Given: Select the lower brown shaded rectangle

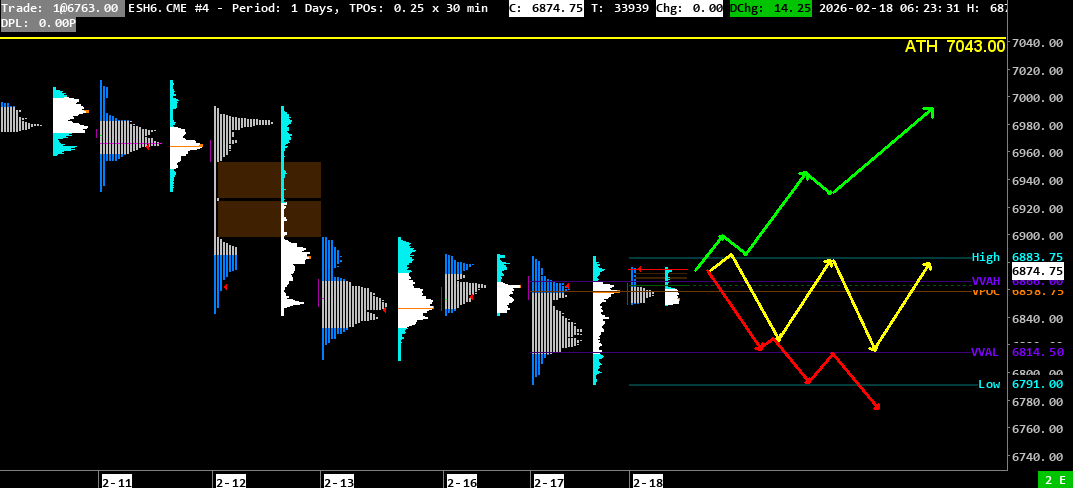Looking at the screenshot, I should 269,219.
